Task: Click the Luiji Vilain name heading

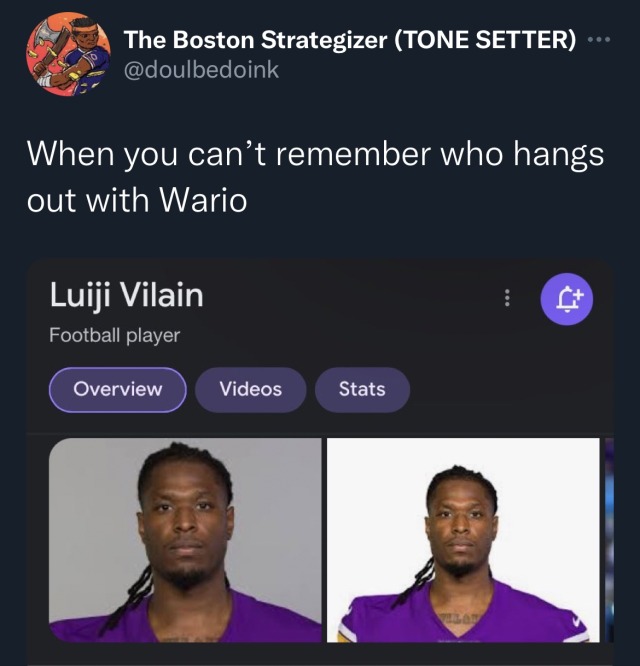Action: point(127,295)
